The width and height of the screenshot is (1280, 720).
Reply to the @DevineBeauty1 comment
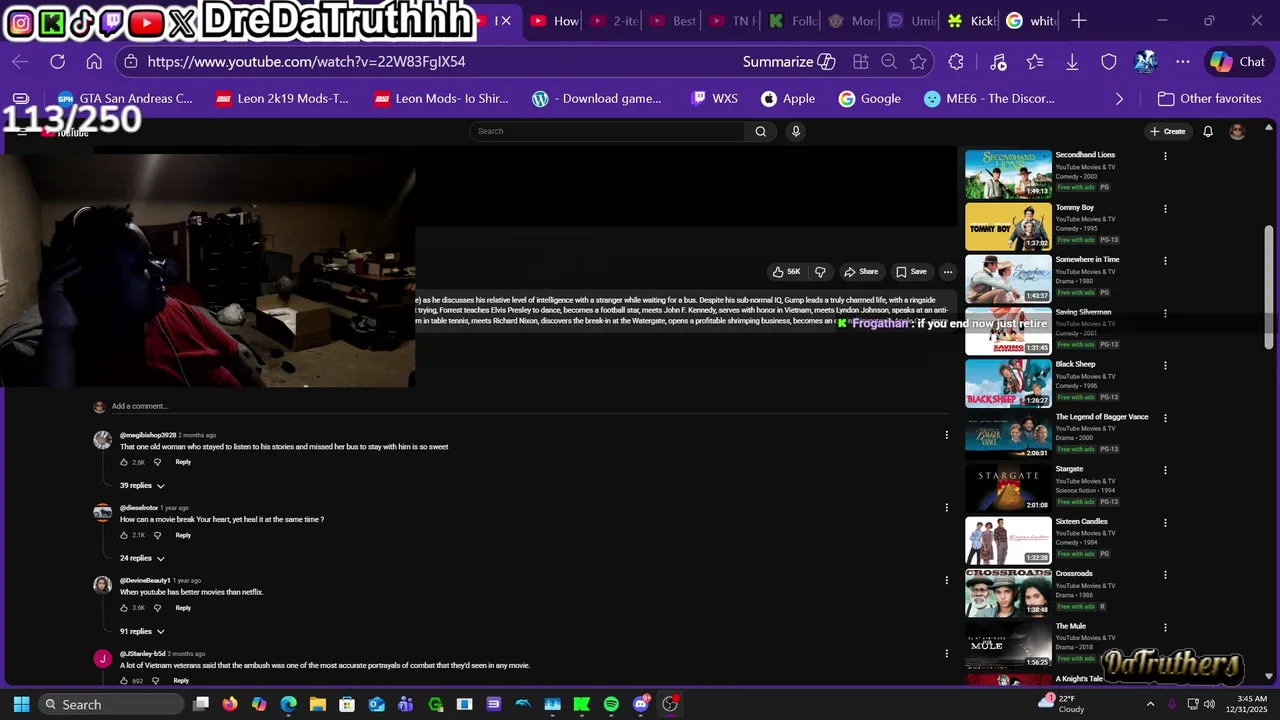pyautogui.click(x=183, y=608)
